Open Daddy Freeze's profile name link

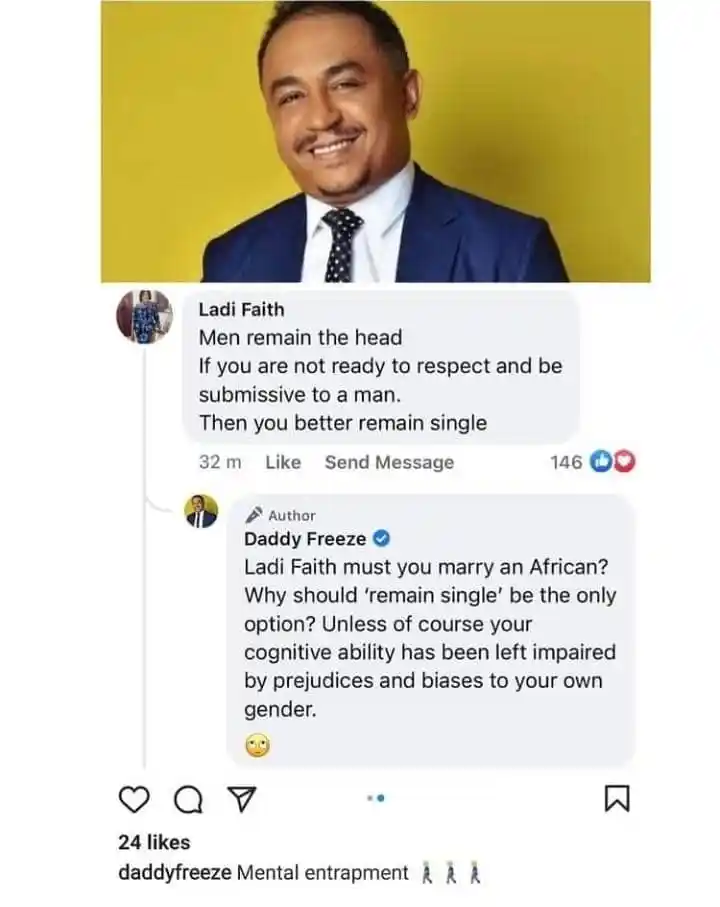[x=305, y=540]
